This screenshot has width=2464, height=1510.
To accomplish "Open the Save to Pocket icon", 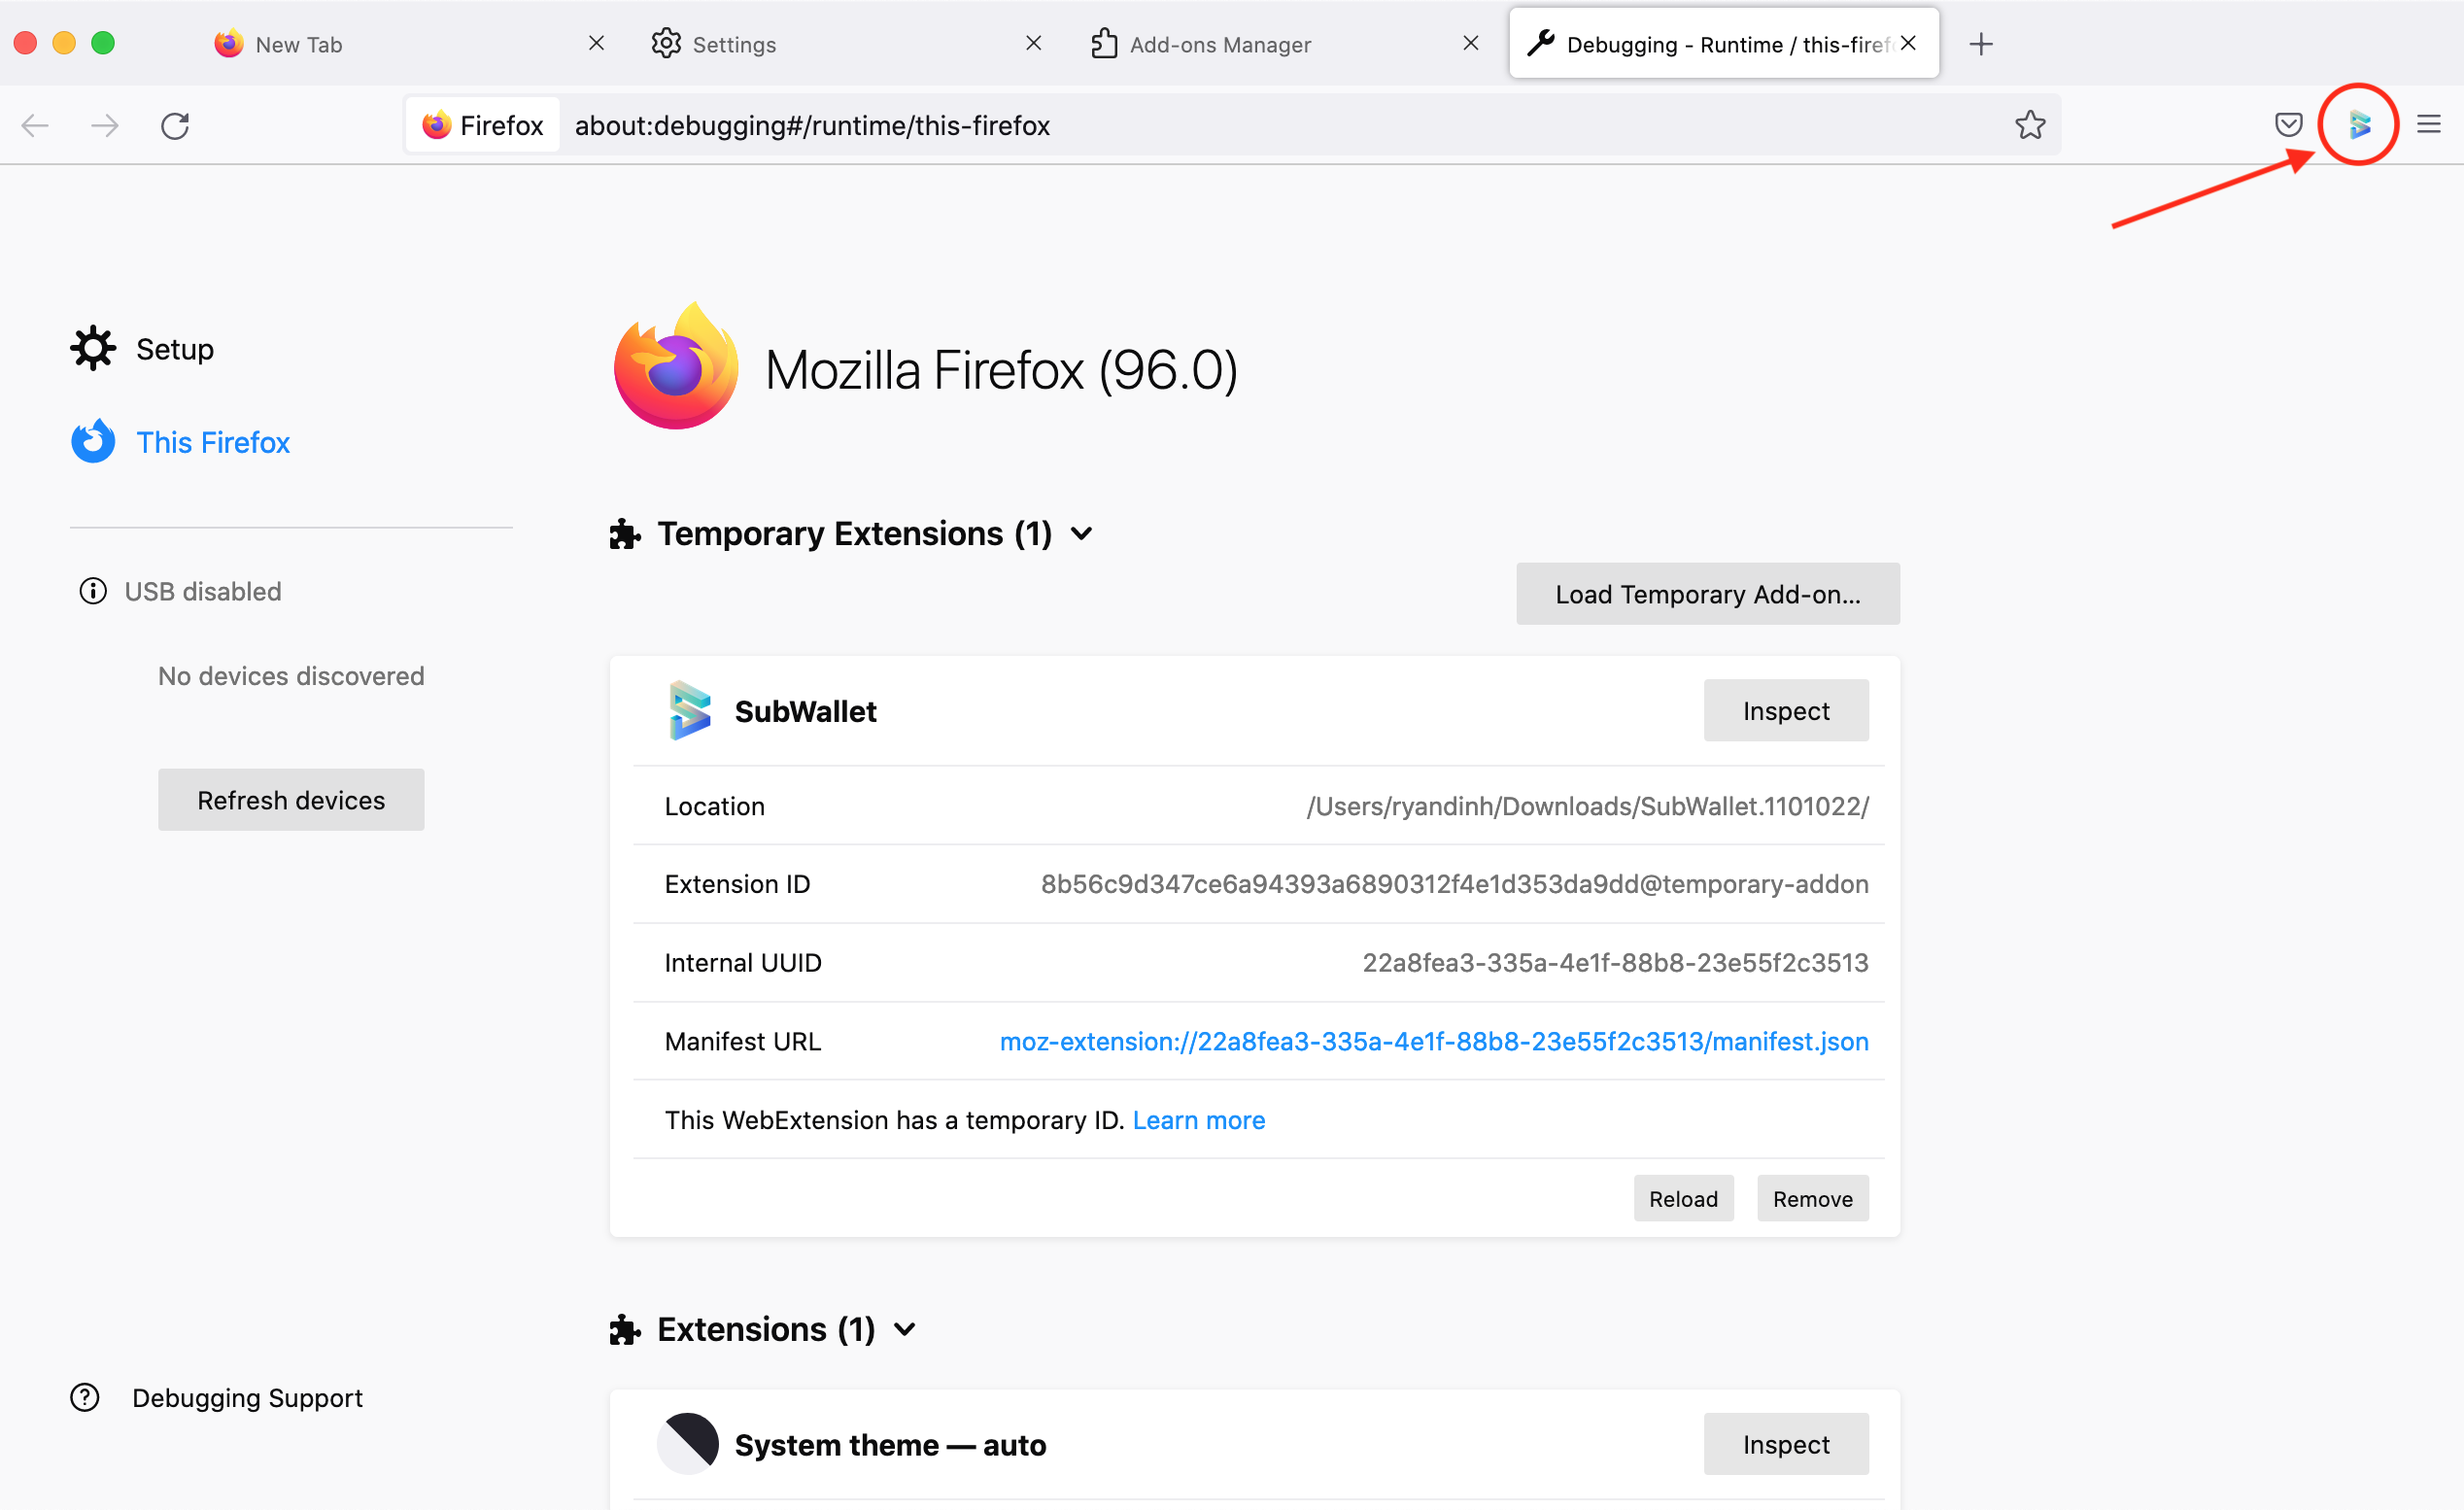I will coord(2288,125).
